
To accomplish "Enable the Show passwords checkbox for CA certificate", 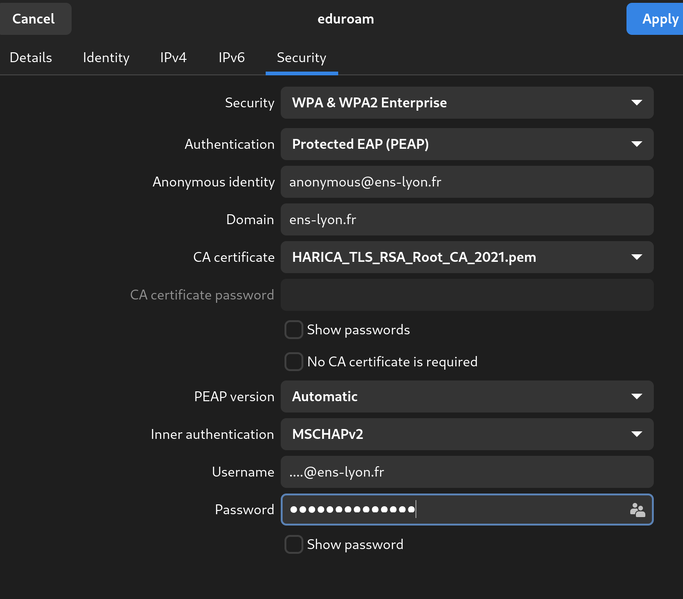I will pos(294,330).
